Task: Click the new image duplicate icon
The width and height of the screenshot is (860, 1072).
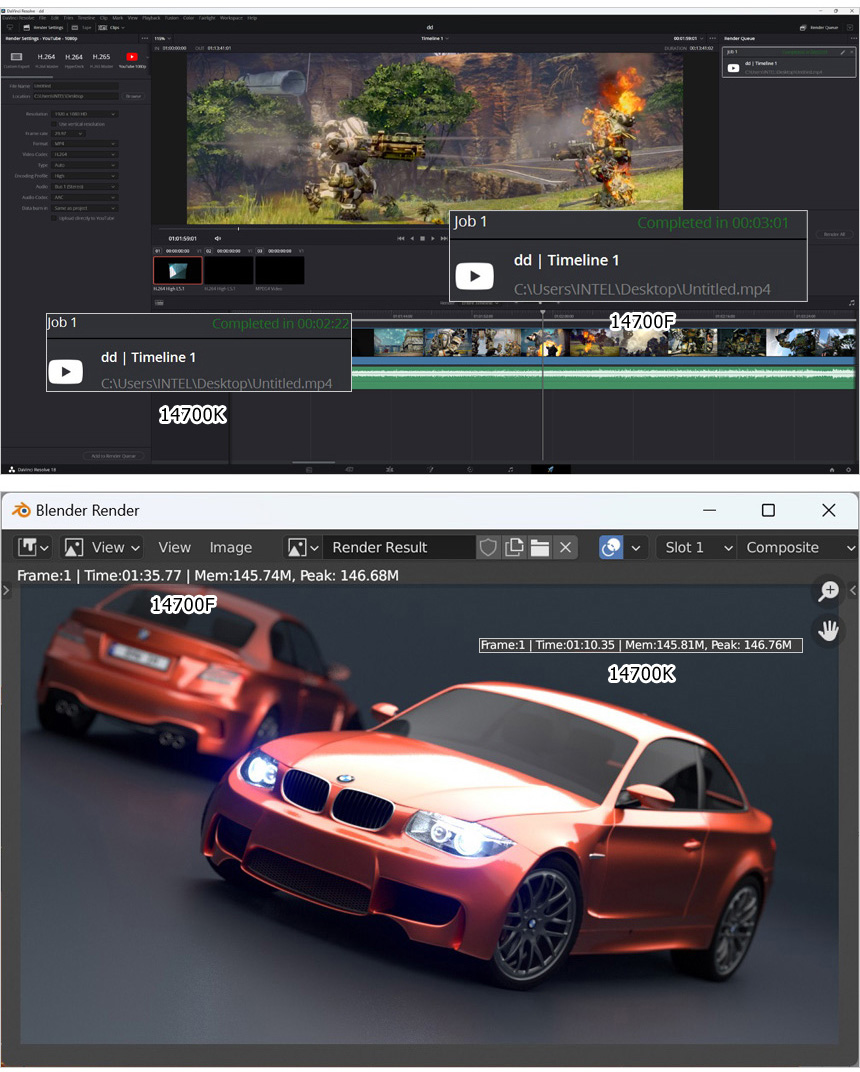Action: pos(514,548)
